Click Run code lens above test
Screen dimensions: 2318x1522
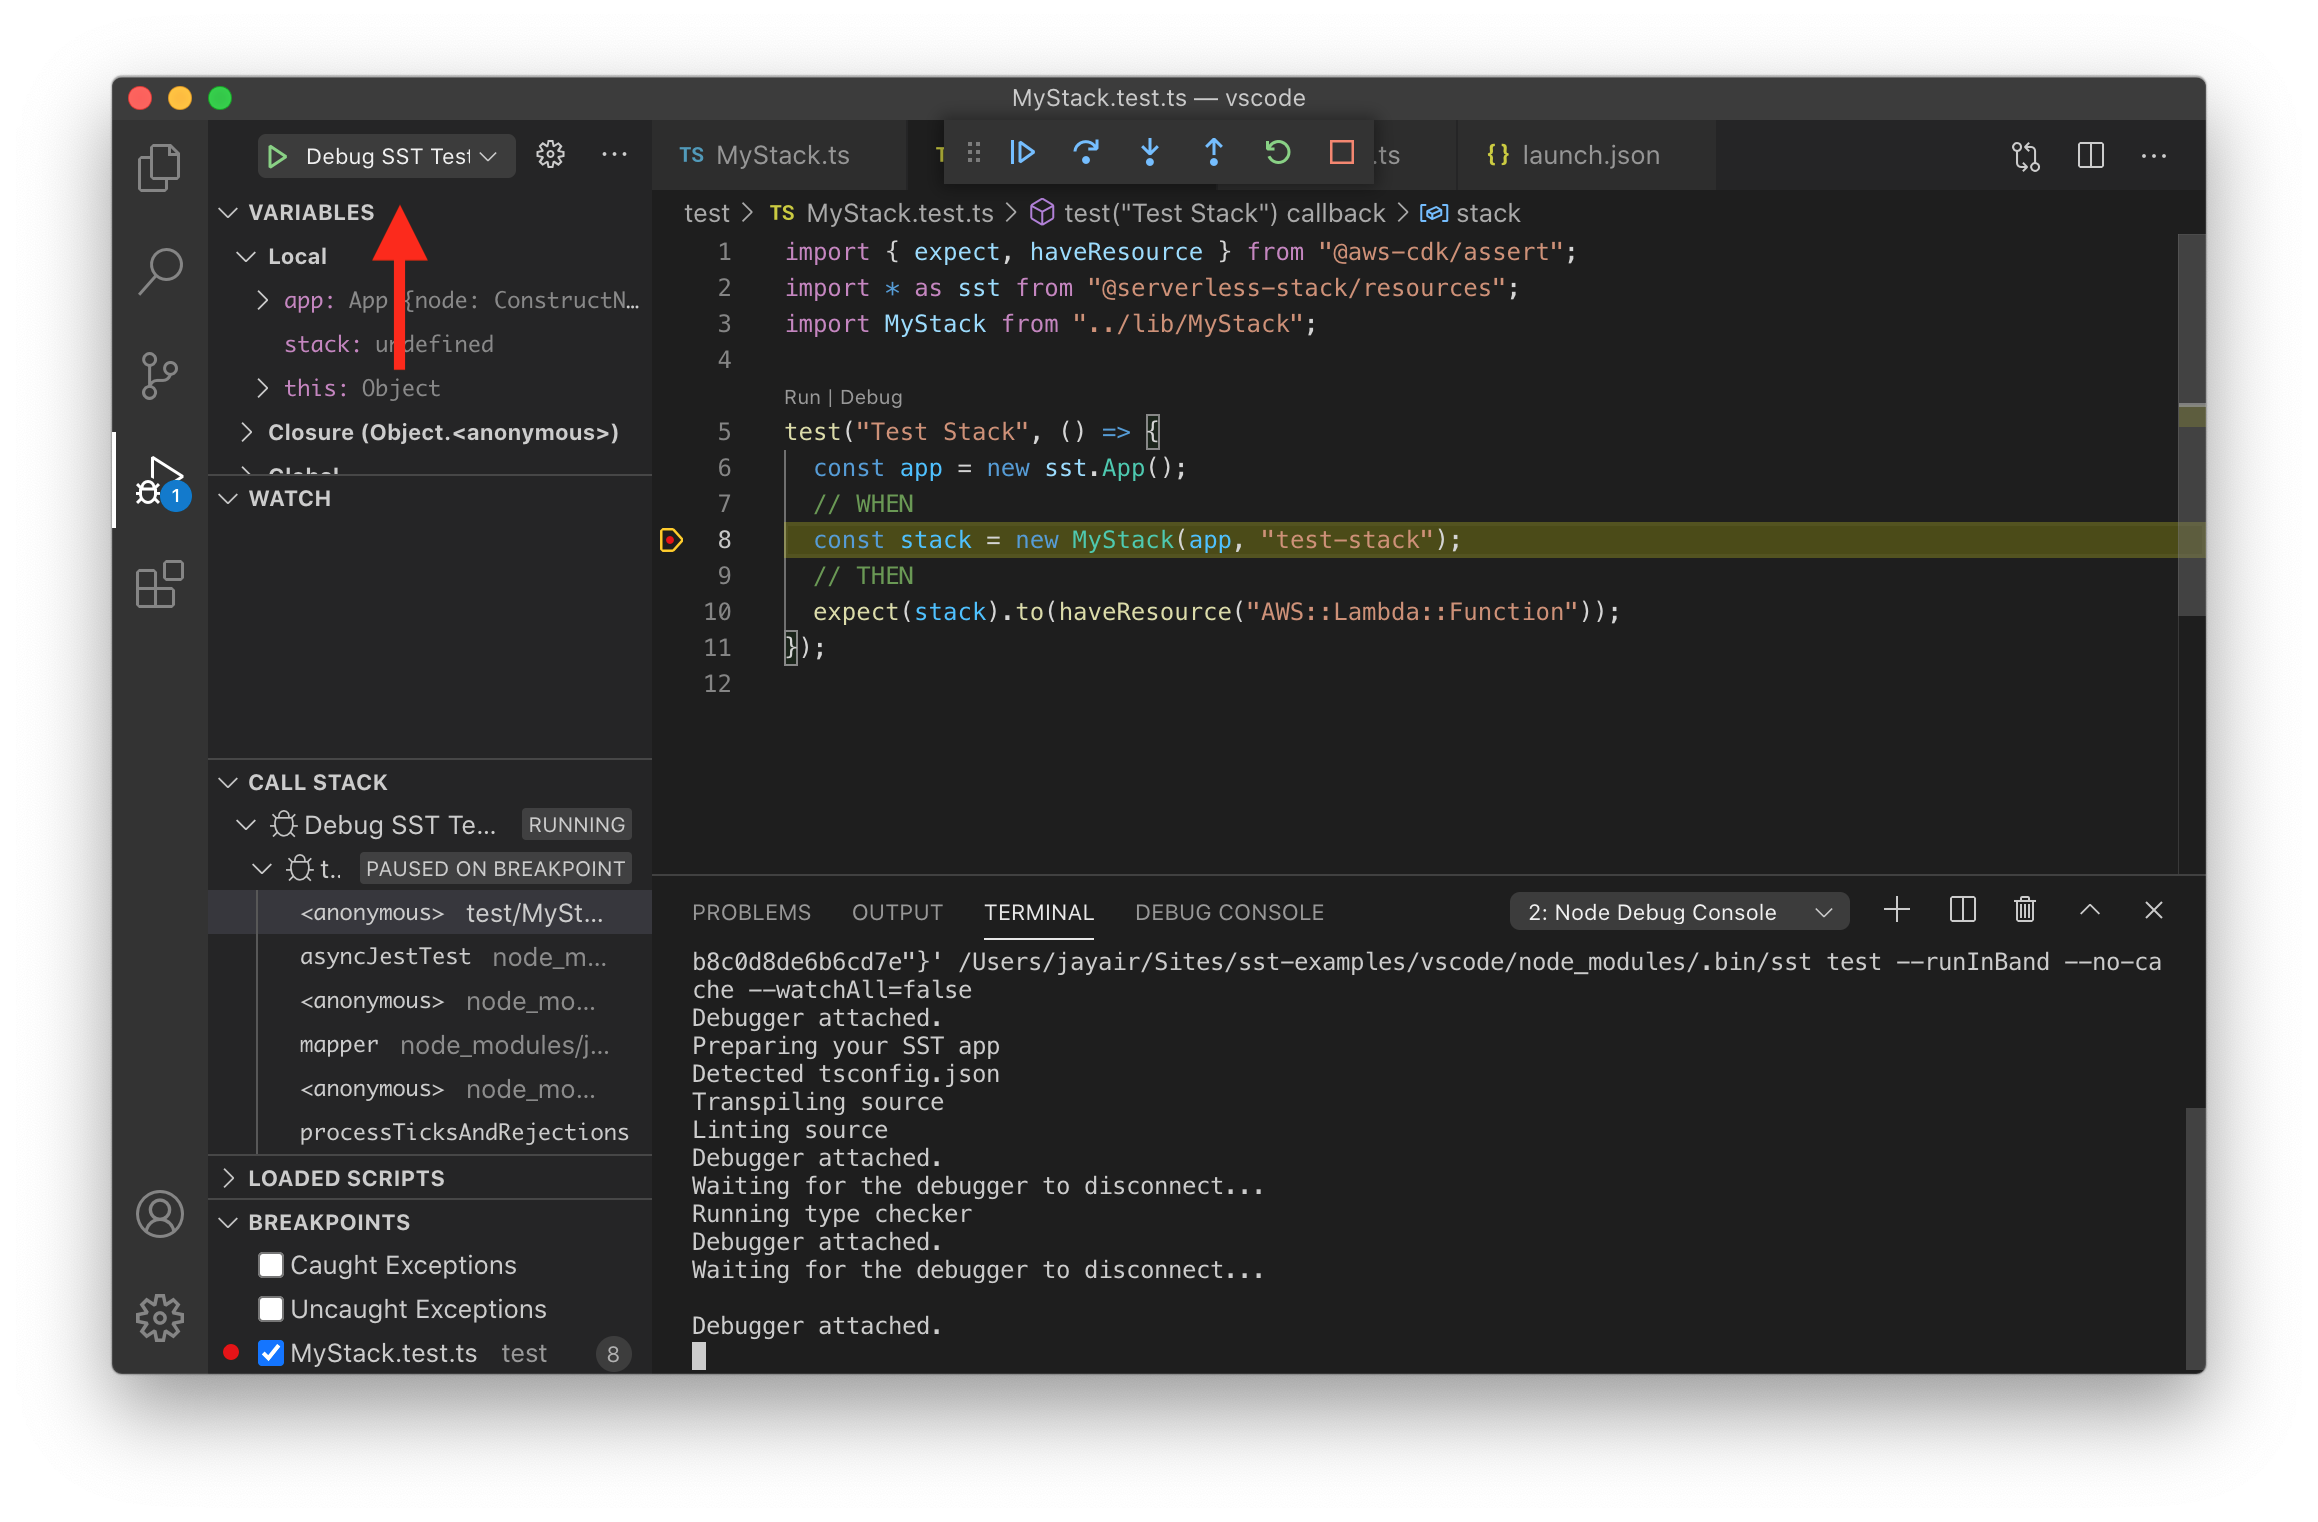click(x=802, y=397)
